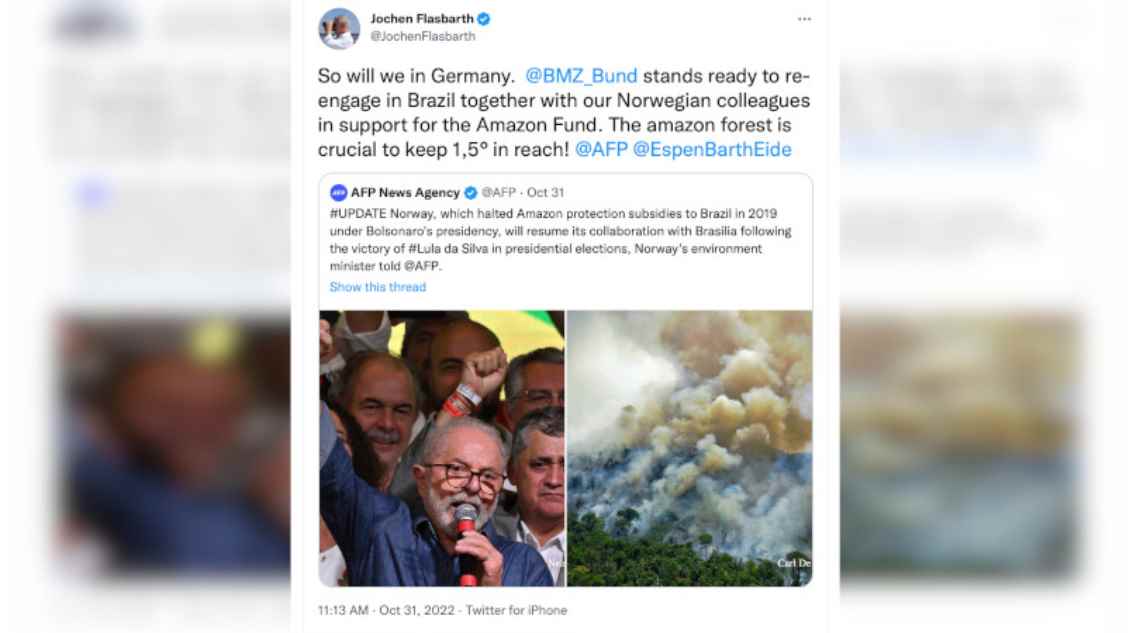Expand Show this thread

[377, 287]
